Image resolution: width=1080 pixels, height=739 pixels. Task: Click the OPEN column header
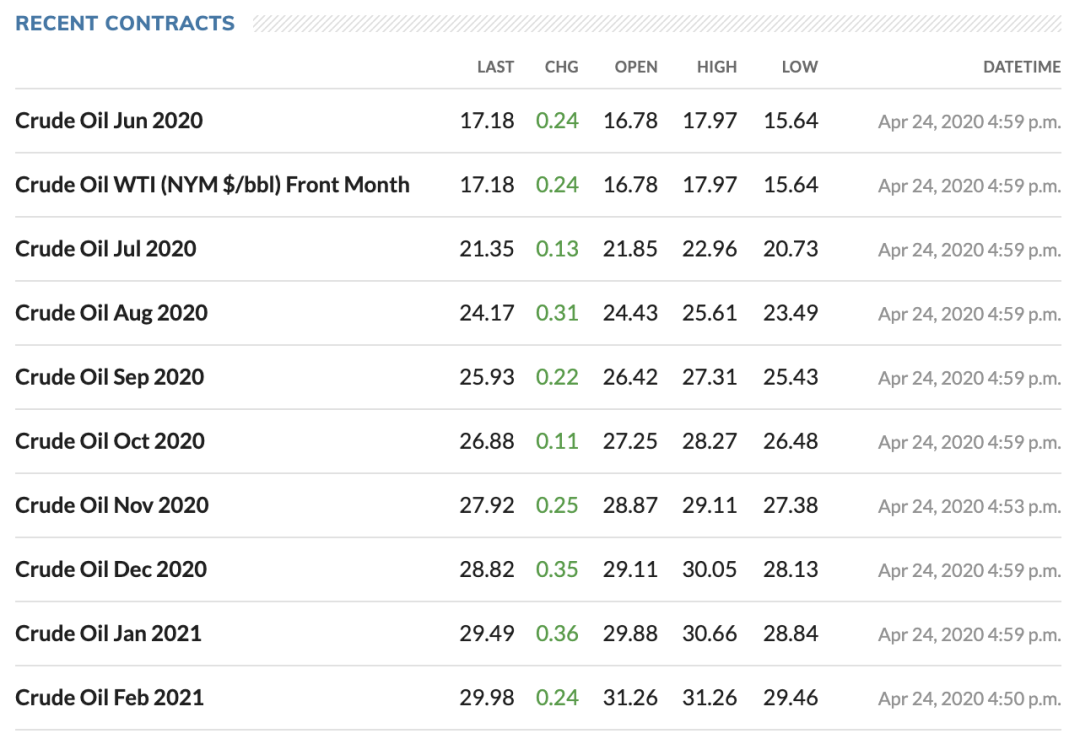tap(636, 67)
